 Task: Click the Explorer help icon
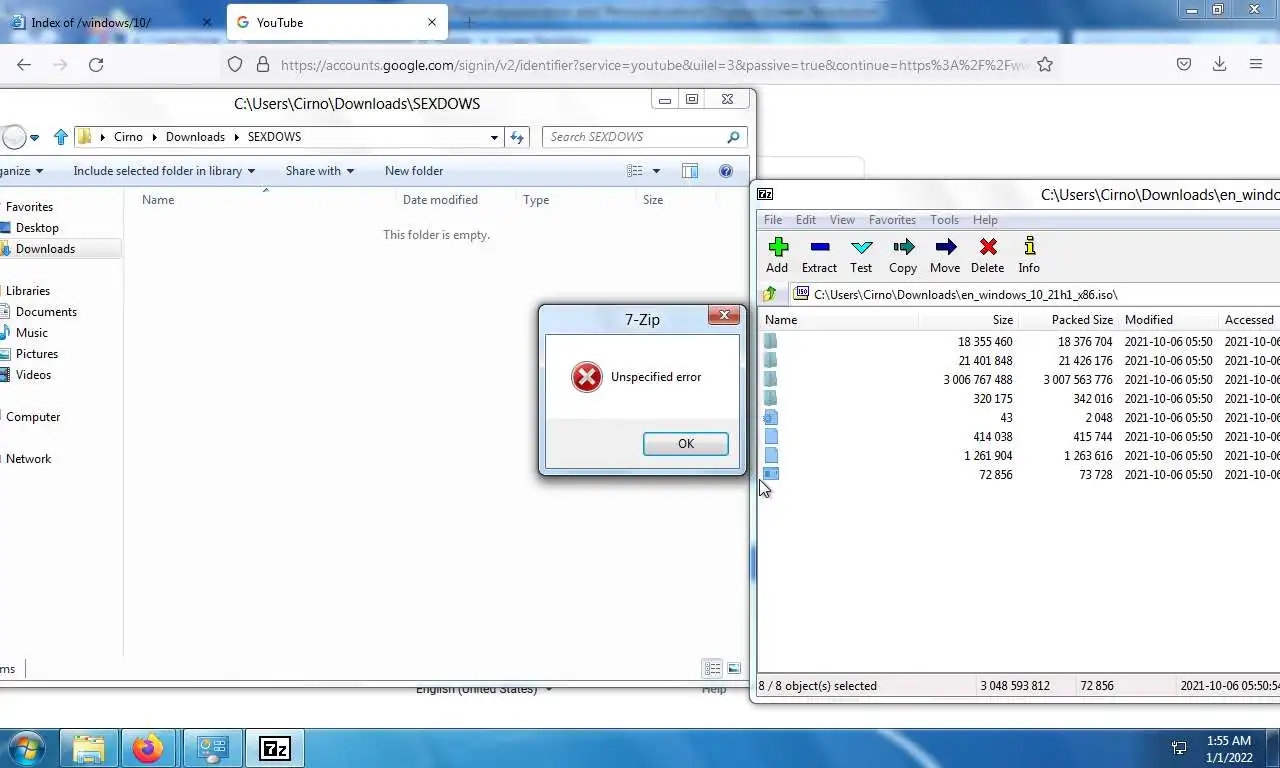pyautogui.click(x=726, y=171)
